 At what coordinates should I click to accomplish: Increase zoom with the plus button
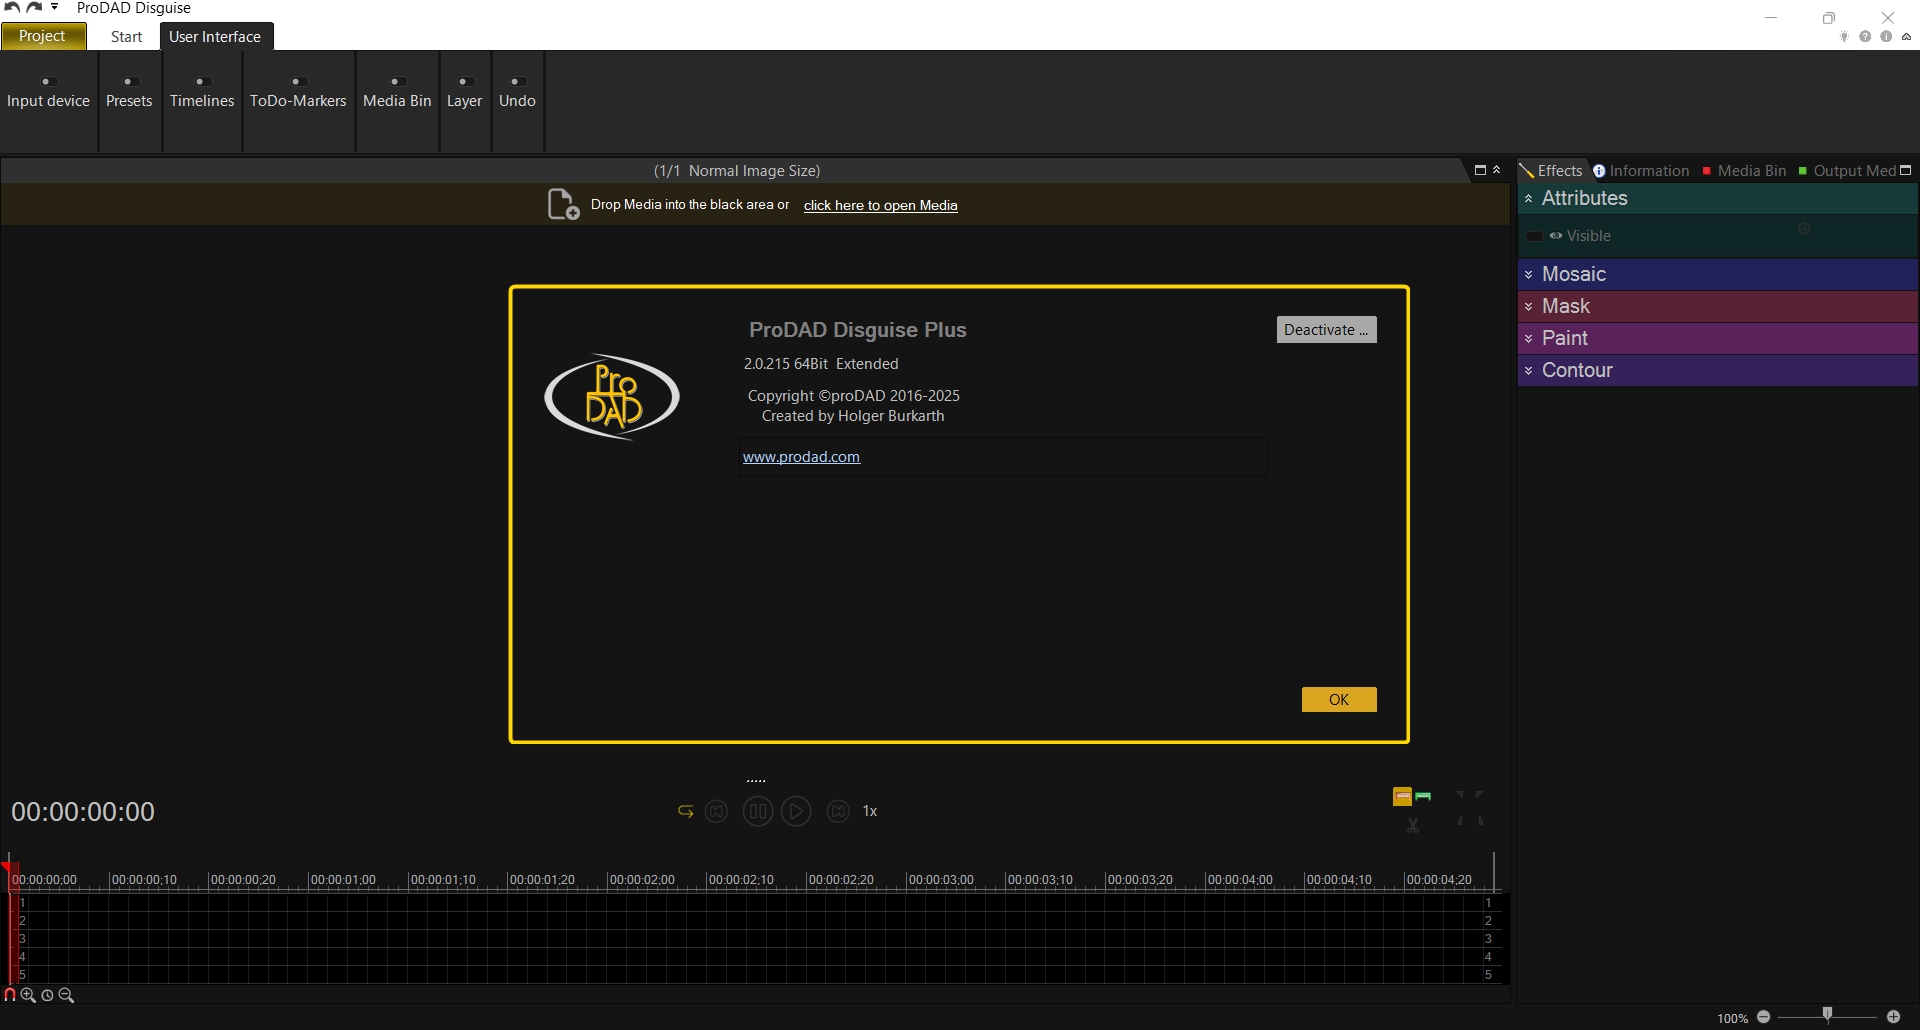(1893, 1017)
